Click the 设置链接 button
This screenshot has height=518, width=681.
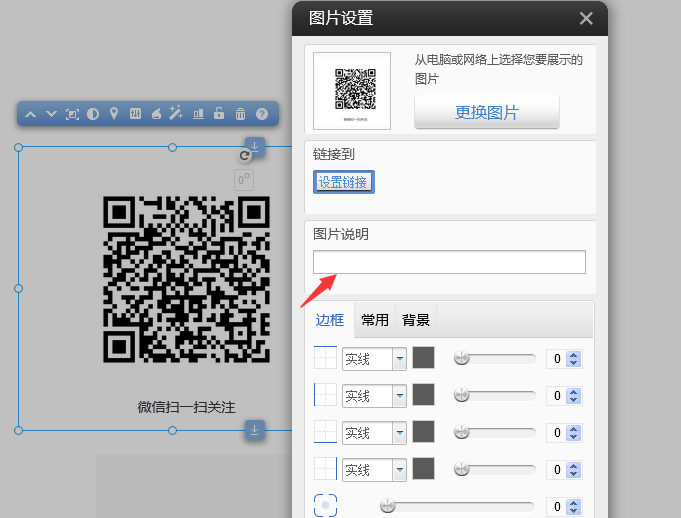coord(344,182)
